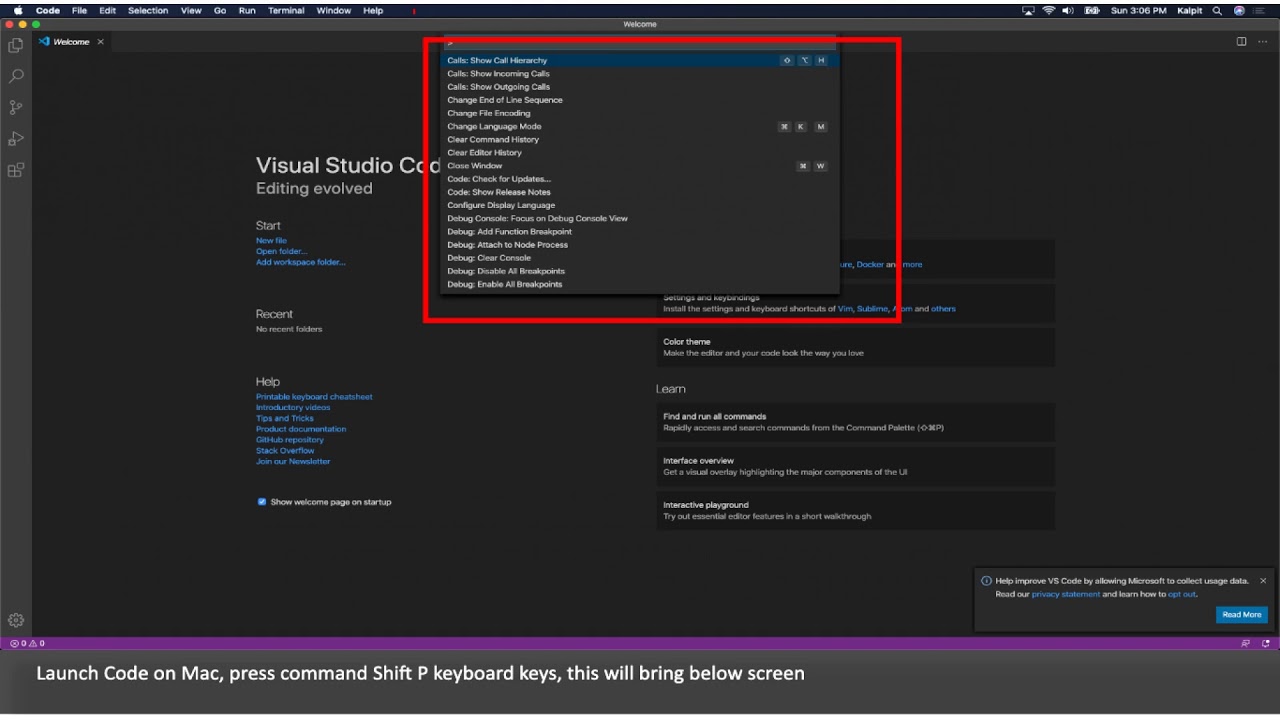Image resolution: width=1280 pixels, height=720 pixels.
Task: Select Debug: Add Function Breakpoint command
Action: click(x=639, y=231)
